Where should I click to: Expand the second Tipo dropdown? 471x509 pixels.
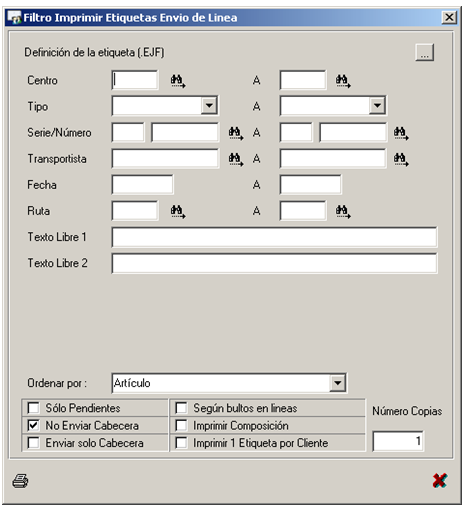(377, 106)
